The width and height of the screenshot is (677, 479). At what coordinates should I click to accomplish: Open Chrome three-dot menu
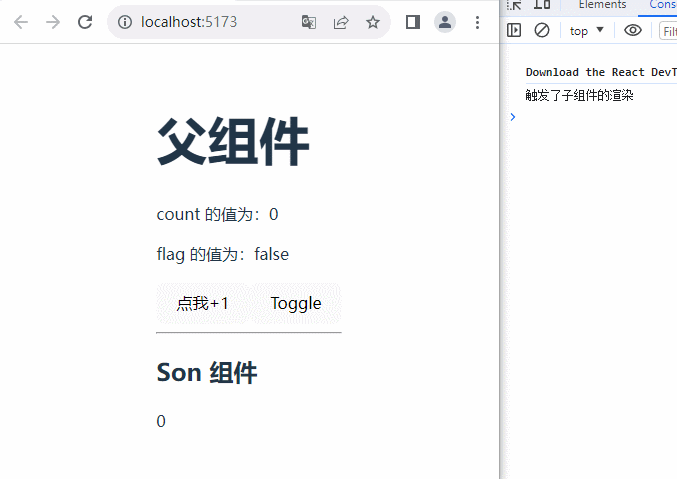click(477, 22)
